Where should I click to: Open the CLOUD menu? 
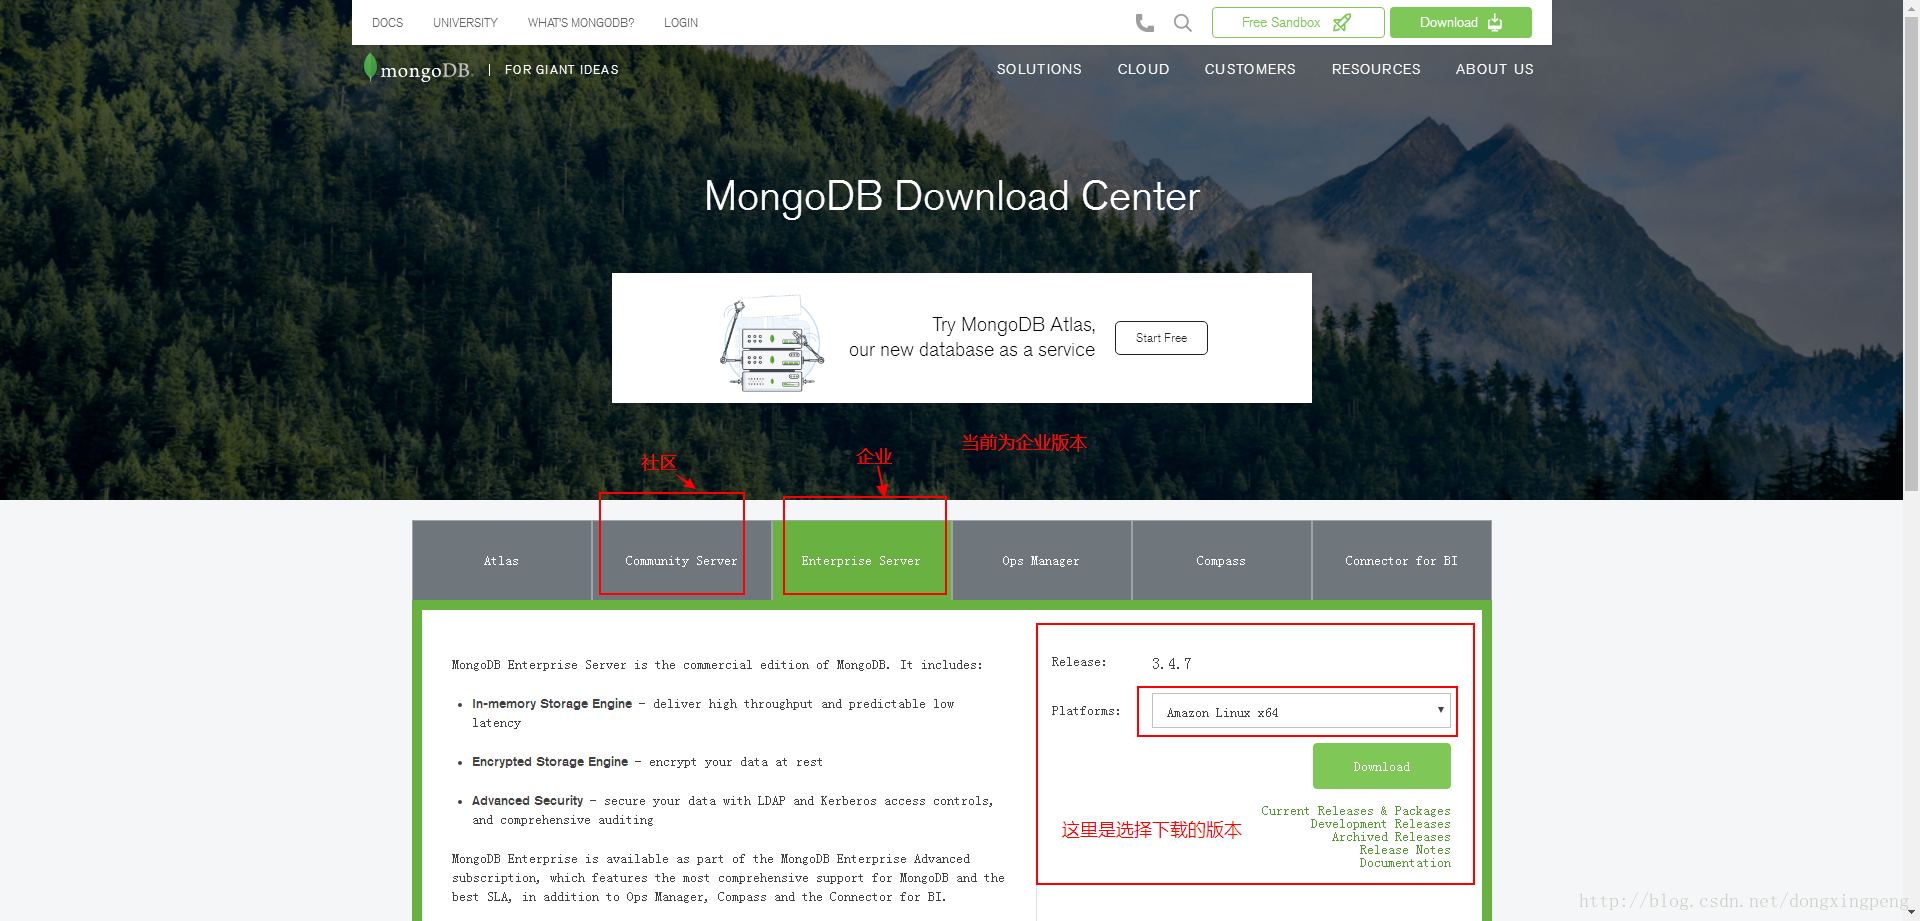tap(1143, 69)
